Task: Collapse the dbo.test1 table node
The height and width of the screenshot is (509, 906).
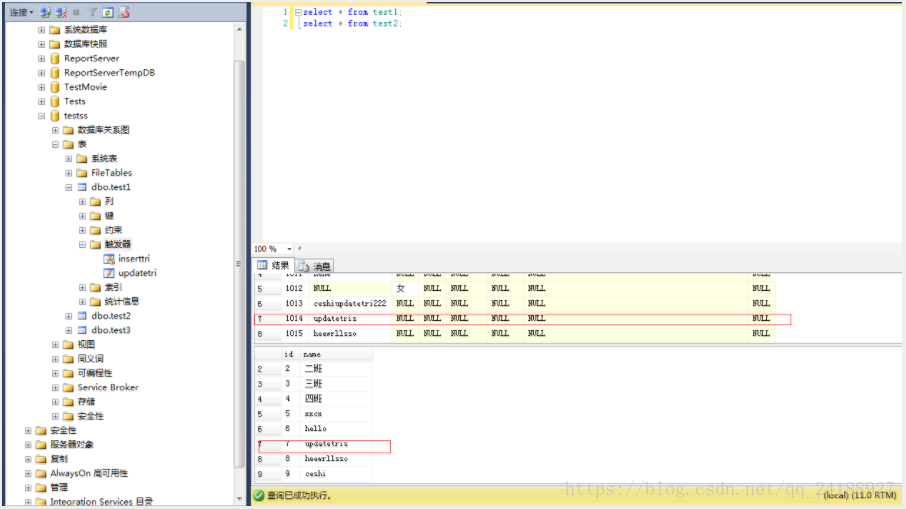Action: tap(68, 187)
